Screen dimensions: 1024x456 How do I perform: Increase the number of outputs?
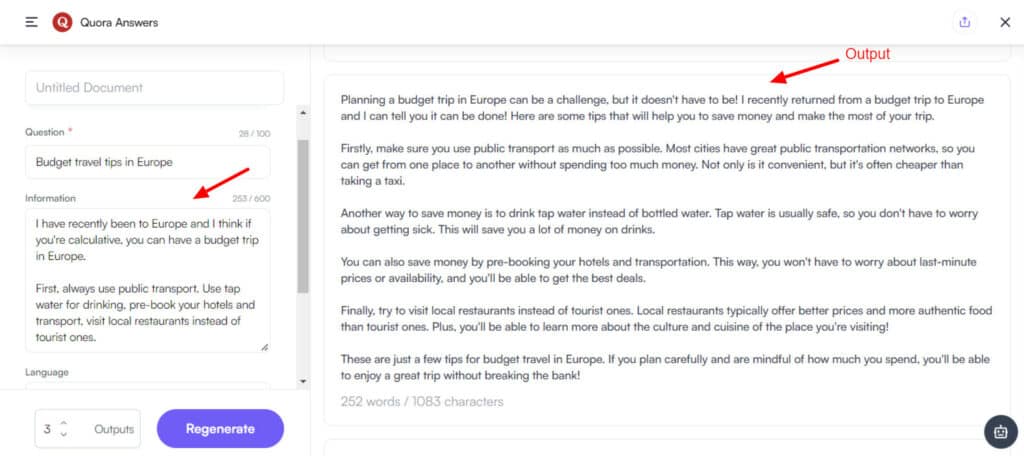64,423
